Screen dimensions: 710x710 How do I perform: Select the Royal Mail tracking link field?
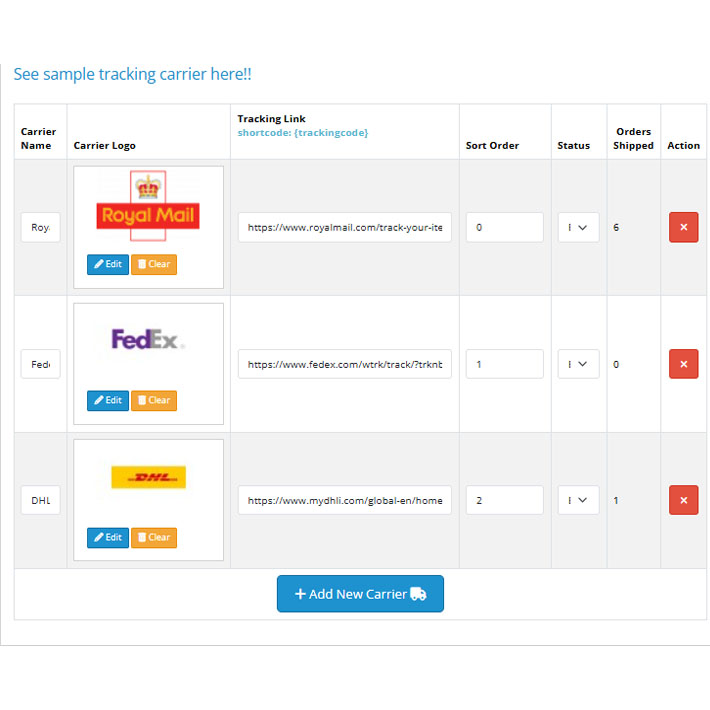[345, 227]
